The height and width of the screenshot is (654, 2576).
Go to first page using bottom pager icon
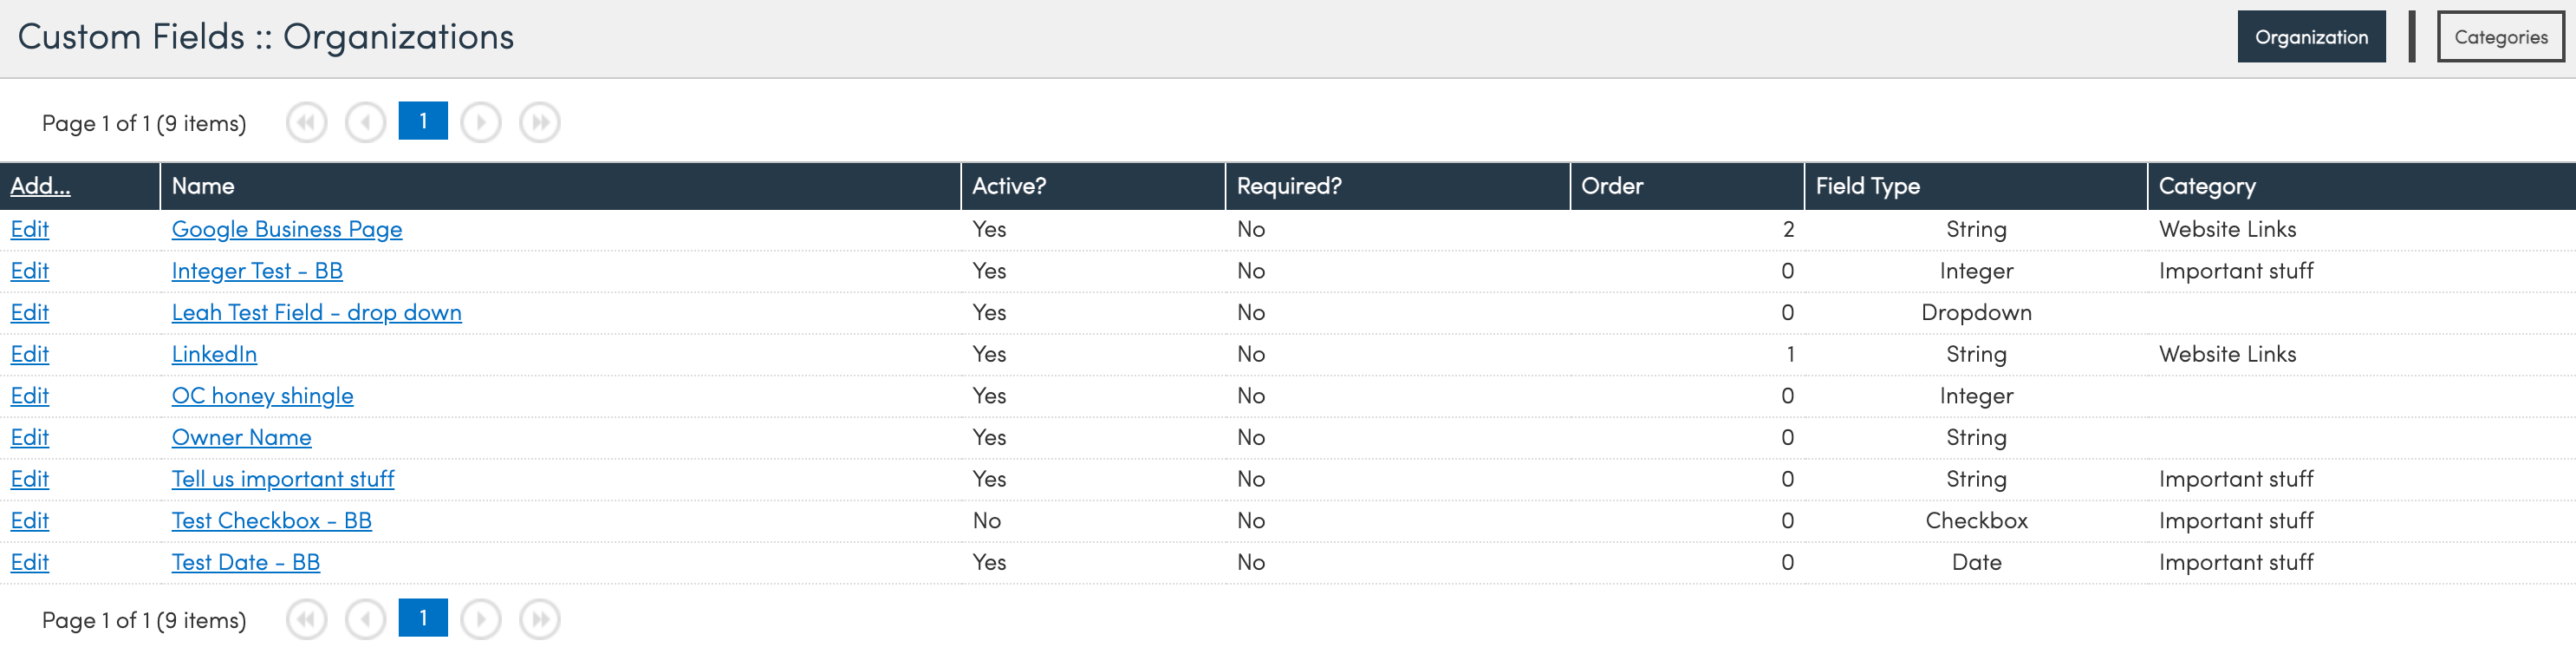306,619
